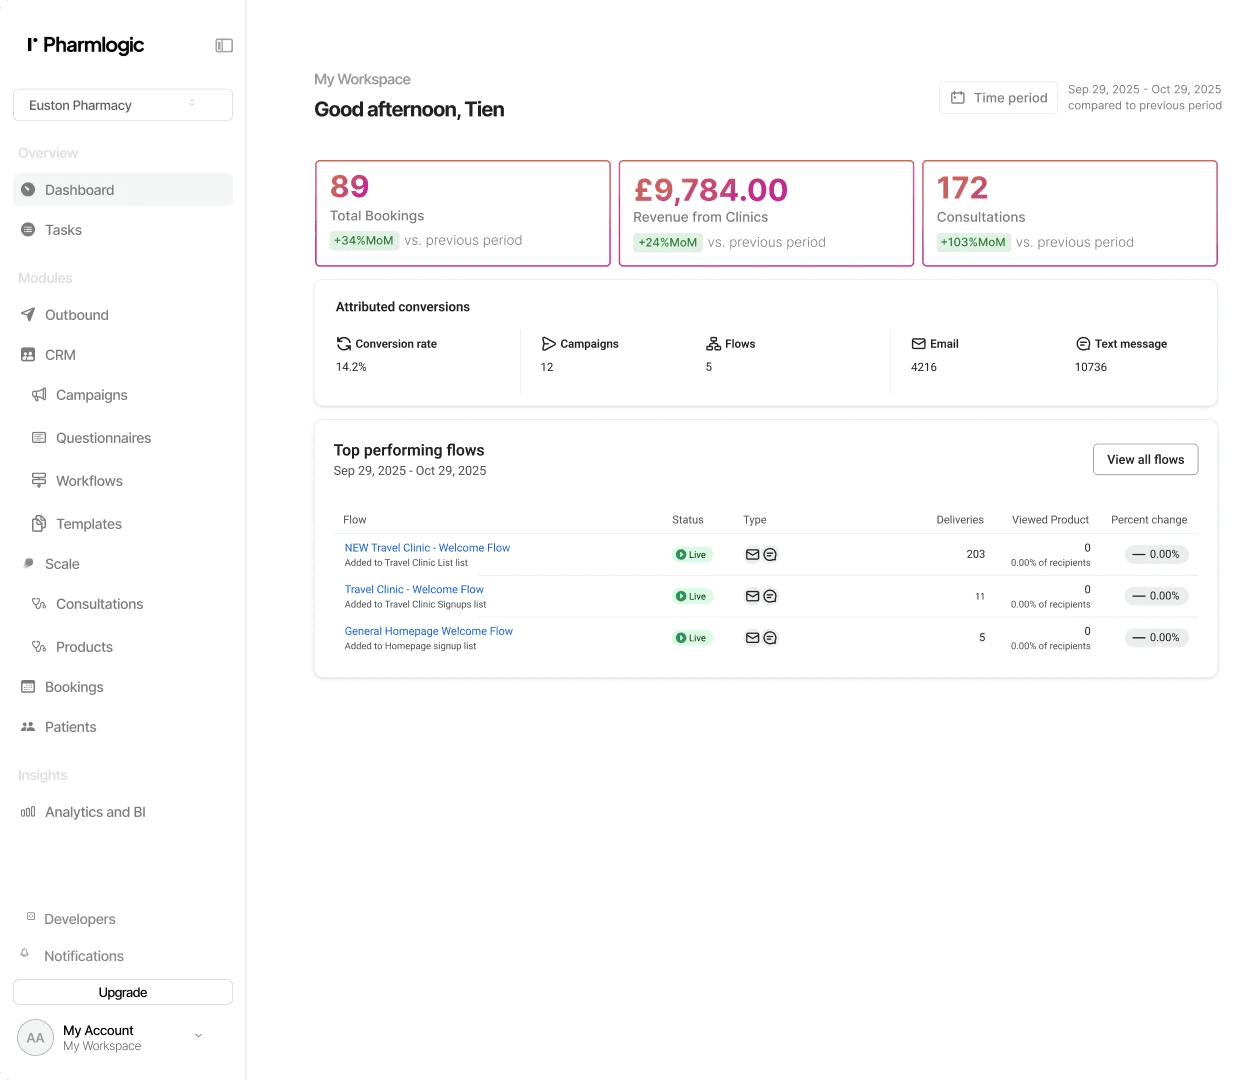Click the text message icon in NEW Travel Clinic row
Image resolution: width=1256 pixels, height=1080 pixels.
click(770, 554)
